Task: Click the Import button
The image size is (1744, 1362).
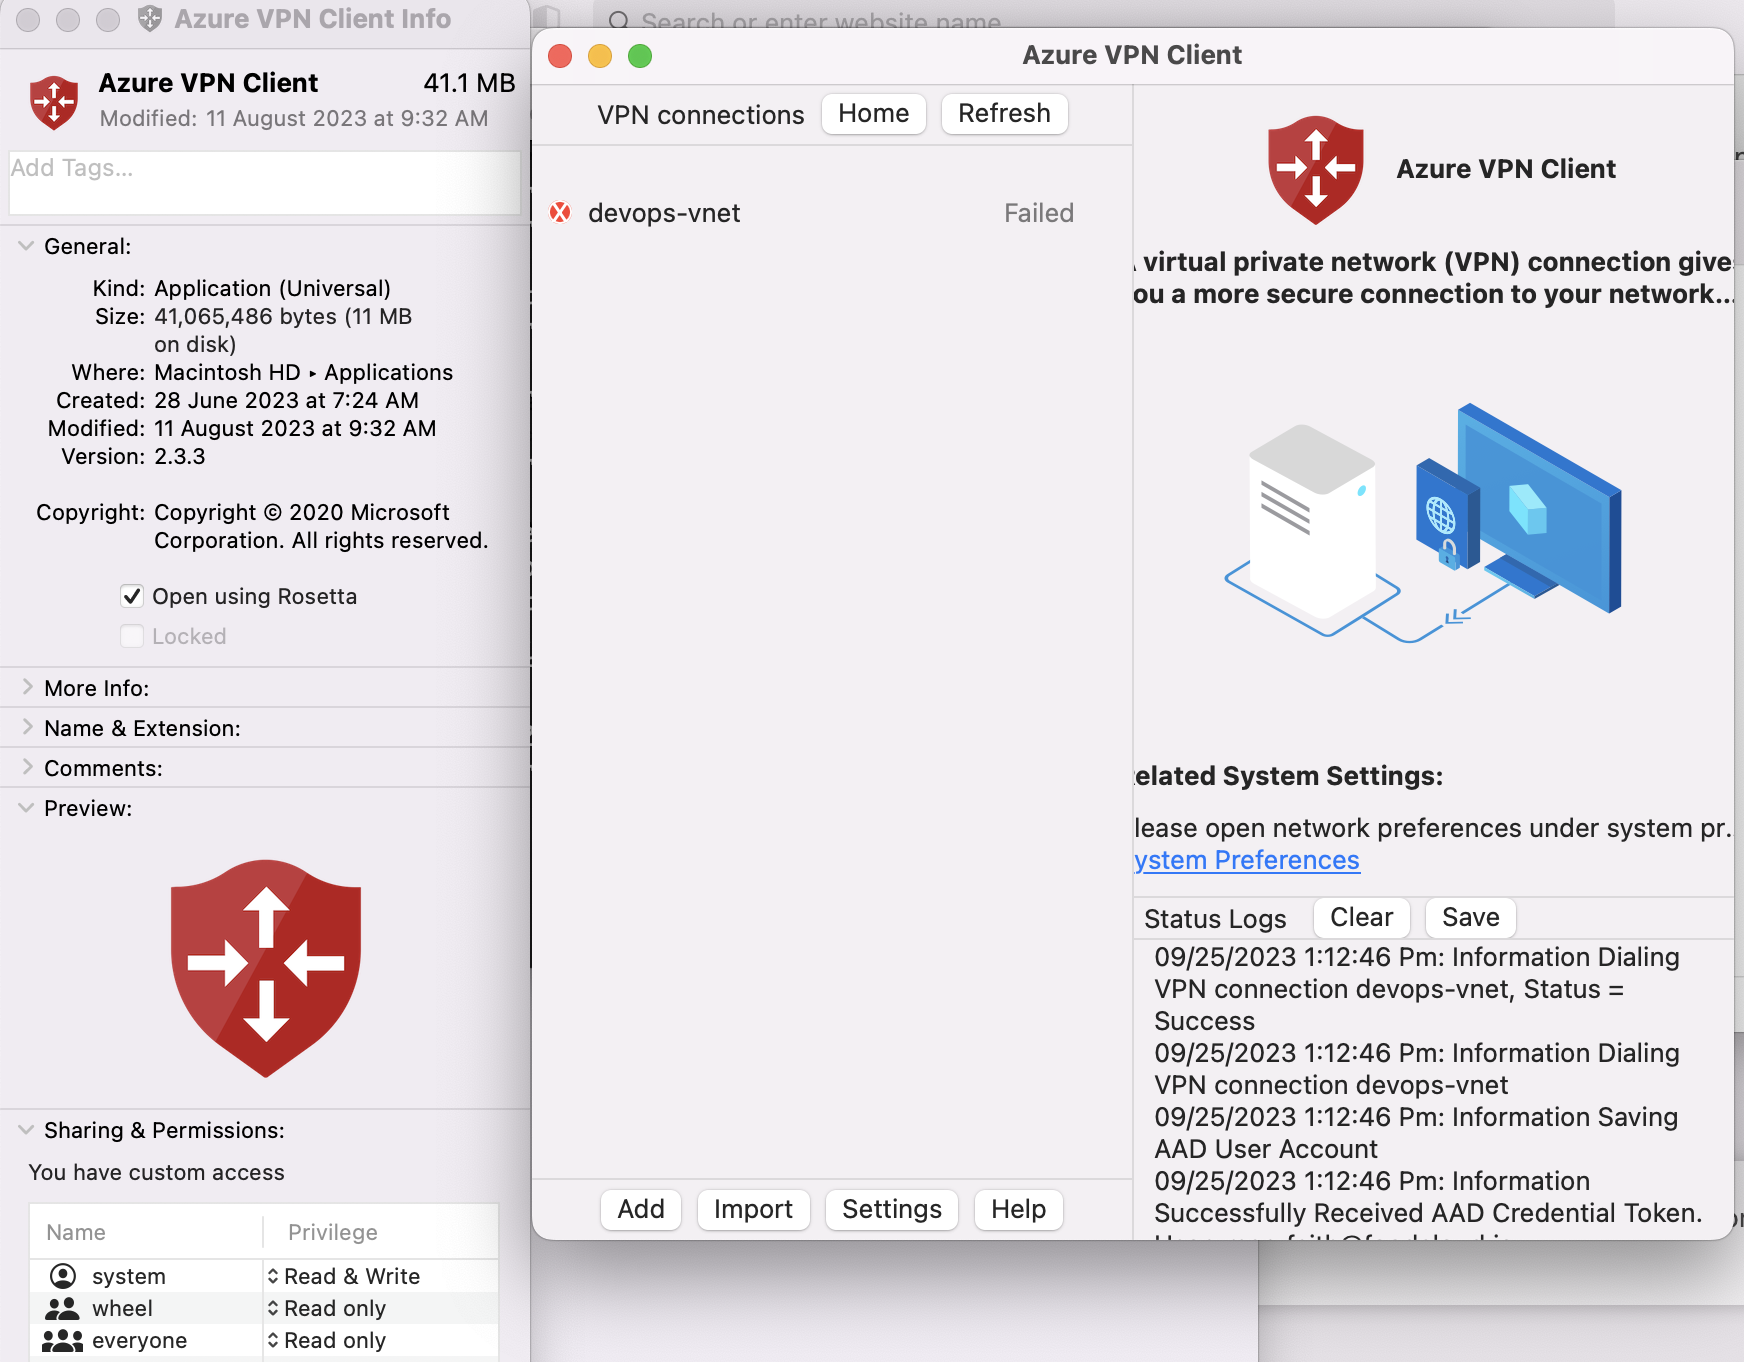Action: [x=753, y=1209]
